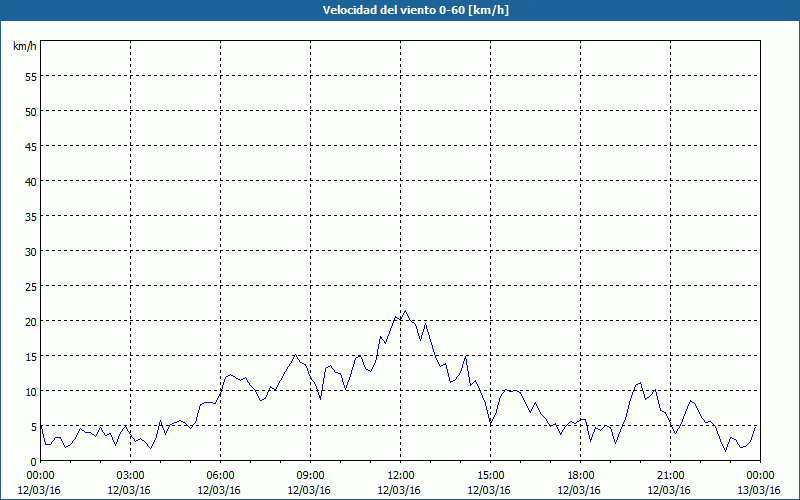Image resolution: width=800 pixels, height=500 pixels.
Task: Select the "12/03/16" date under 12:00
Action: pyautogui.click(x=399, y=490)
